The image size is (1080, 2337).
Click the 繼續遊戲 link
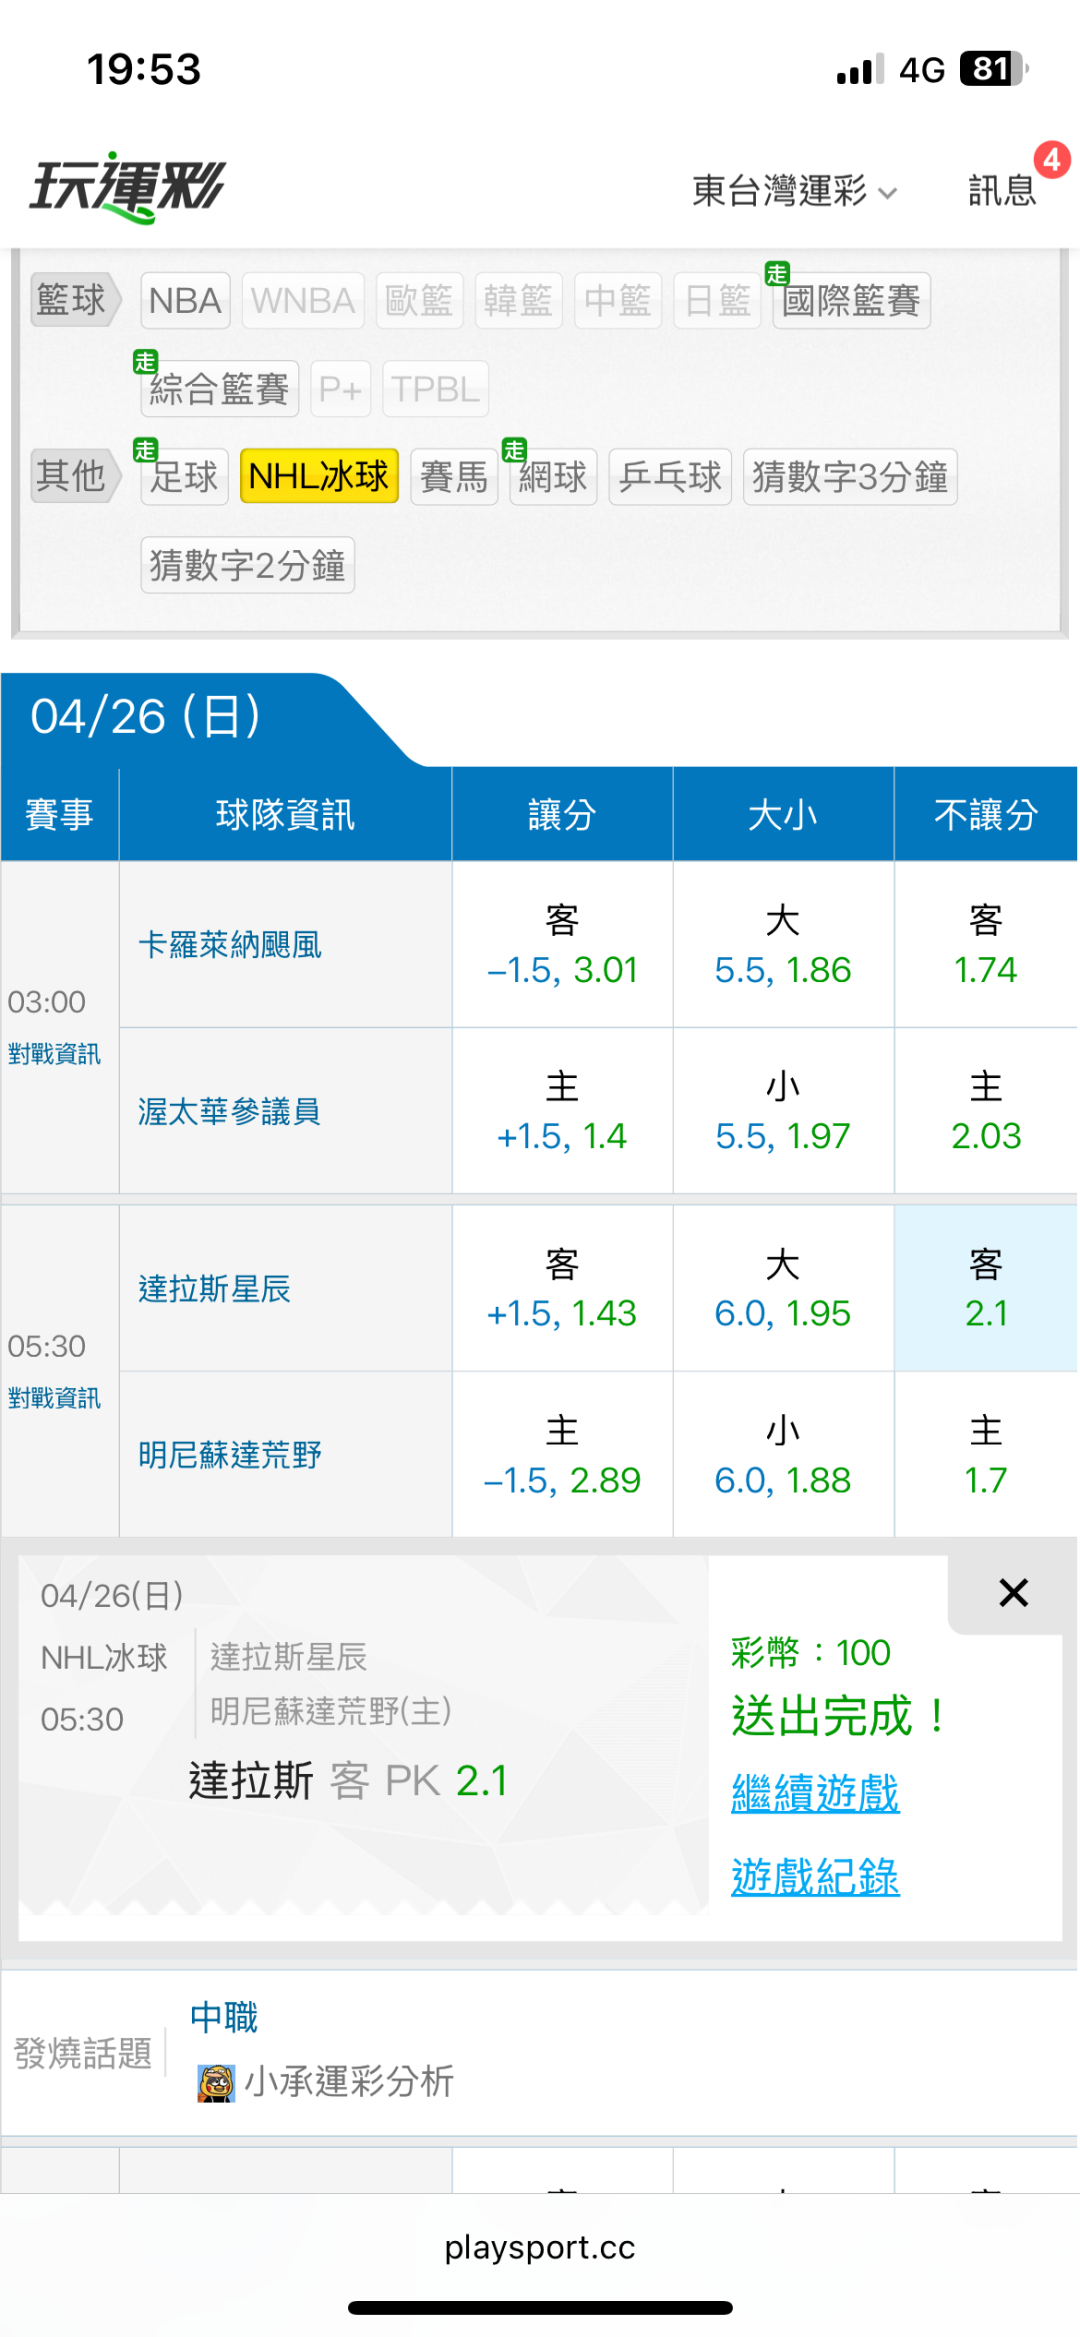tap(815, 1793)
